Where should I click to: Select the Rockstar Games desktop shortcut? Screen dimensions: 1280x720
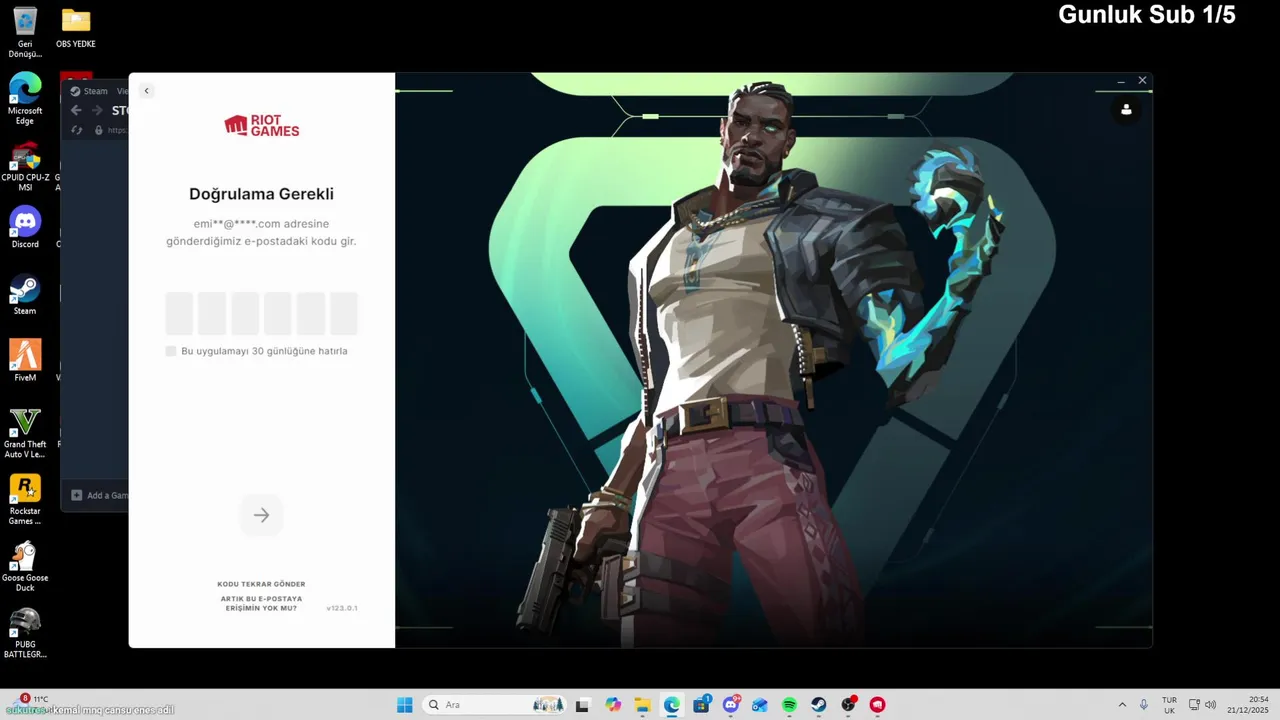(x=25, y=499)
